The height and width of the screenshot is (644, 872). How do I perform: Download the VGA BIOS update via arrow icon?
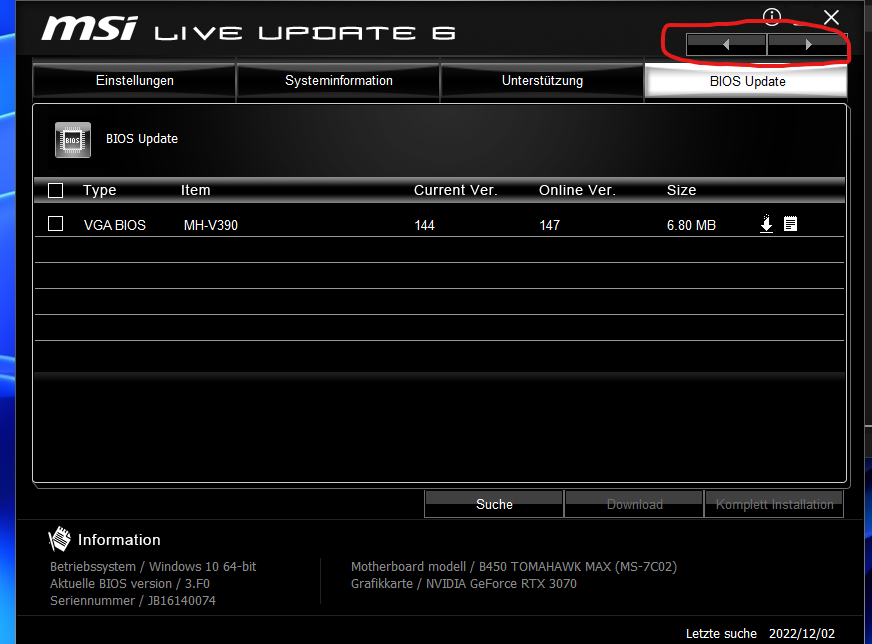tap(766, 224)
